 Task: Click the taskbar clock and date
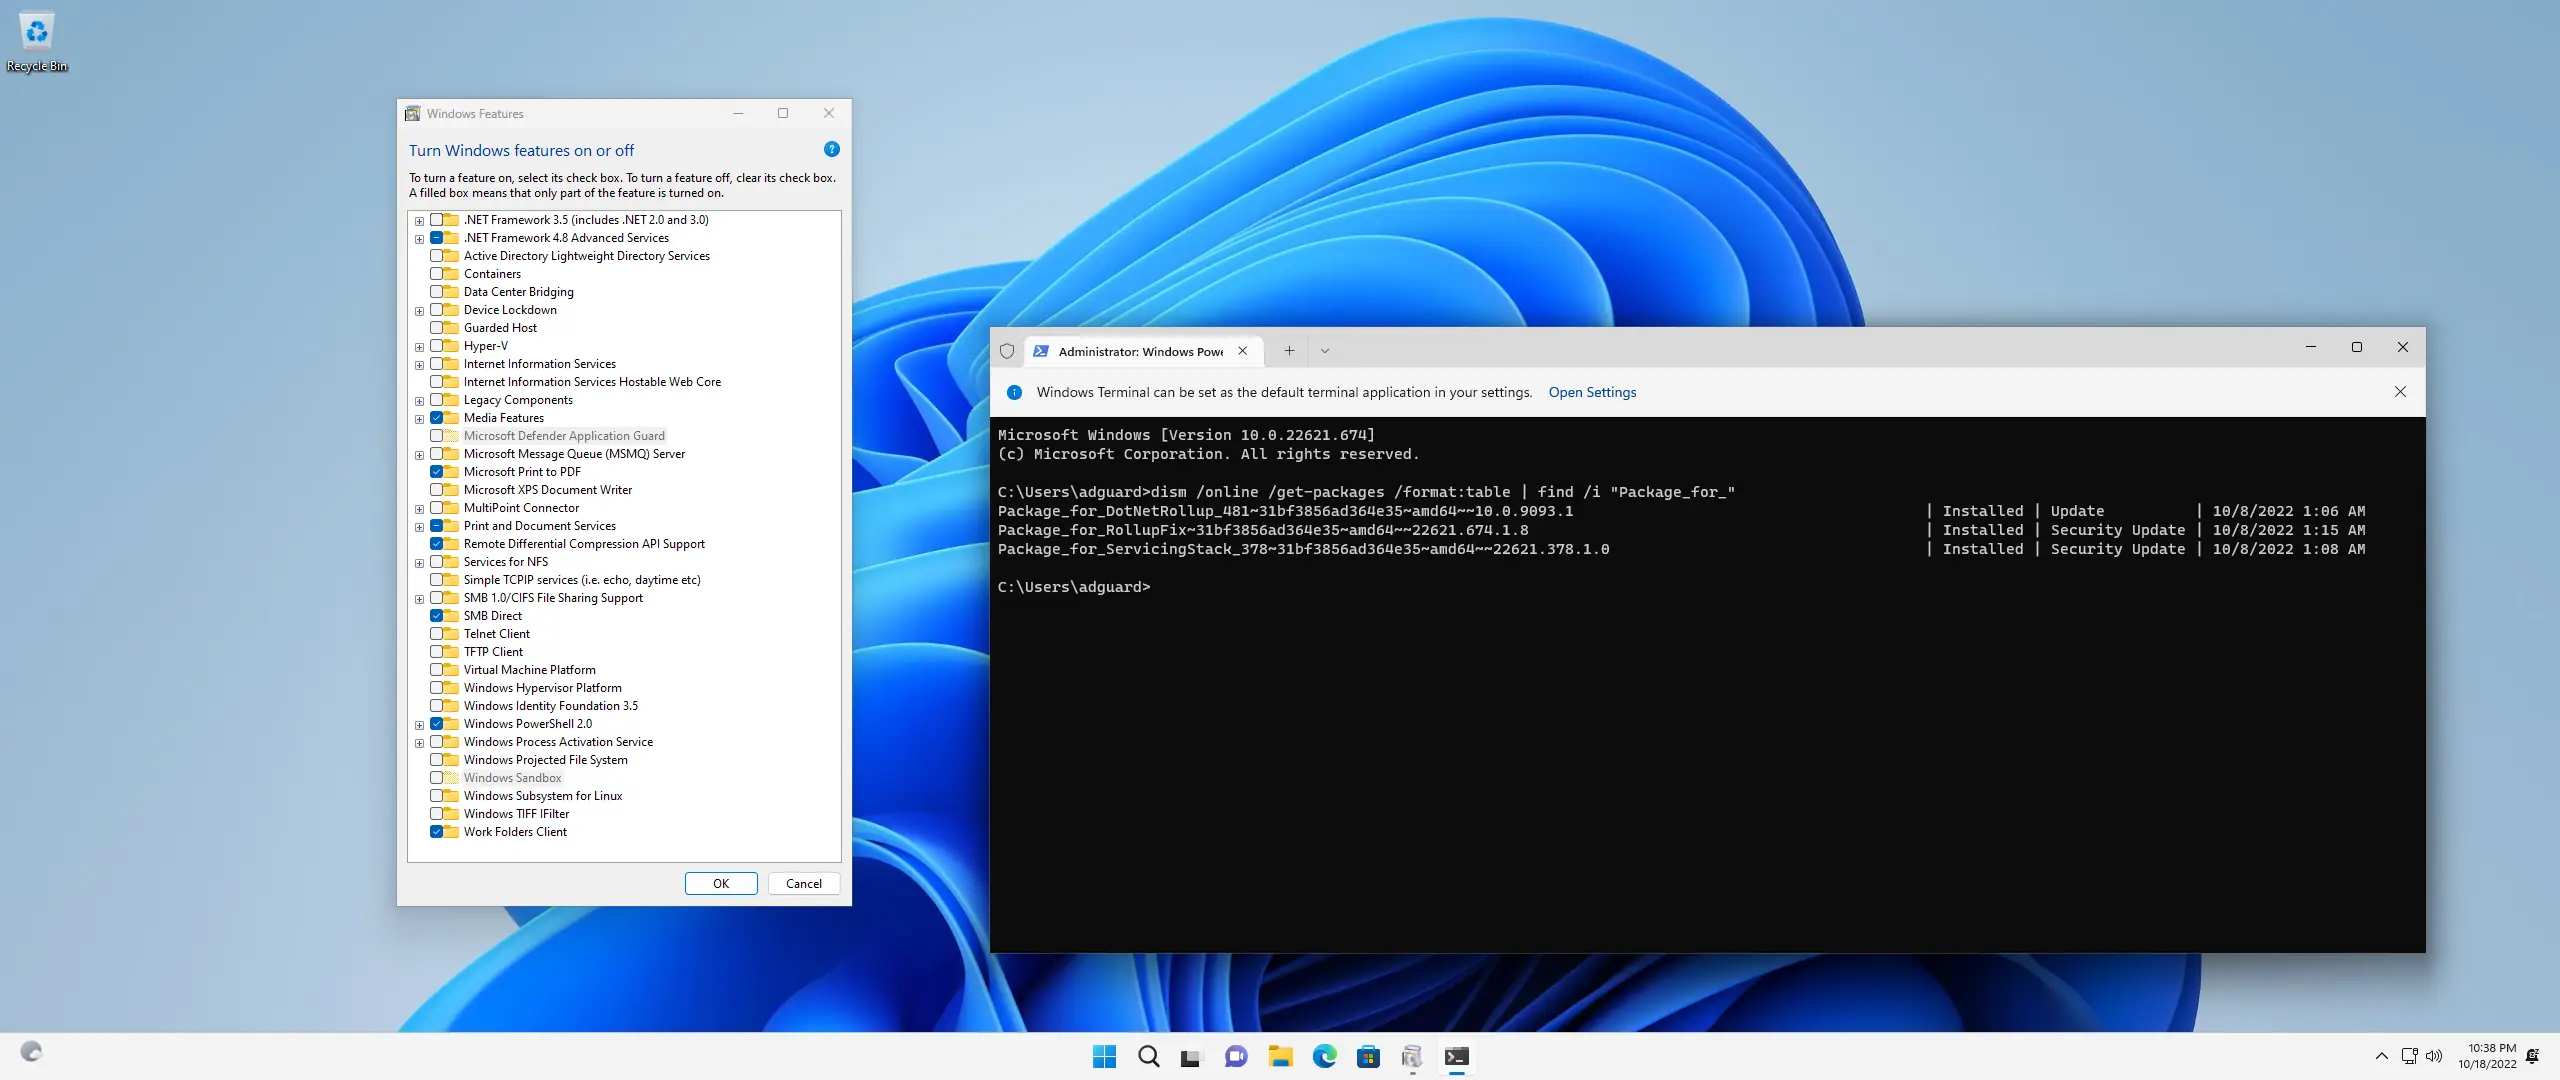(x=2487, y=1056)
